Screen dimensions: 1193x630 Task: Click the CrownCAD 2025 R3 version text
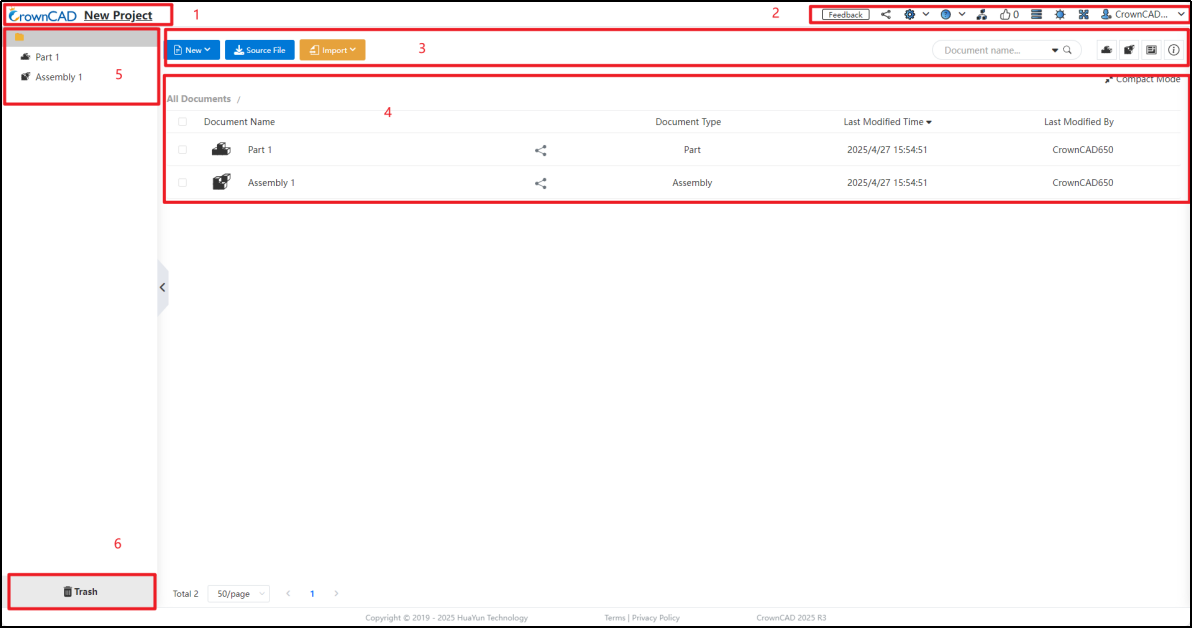pyautogui.click(x=791, y=618)
